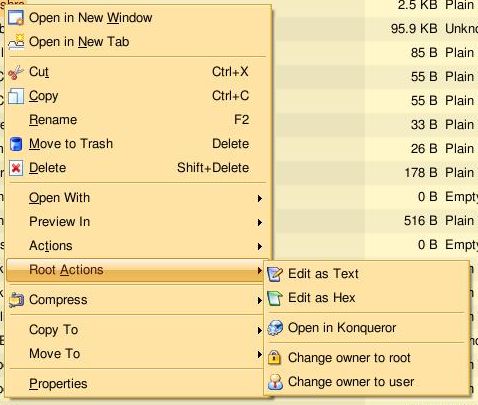Click the blue trash can icon
The image size is (478, 405).
pos(16,144)
